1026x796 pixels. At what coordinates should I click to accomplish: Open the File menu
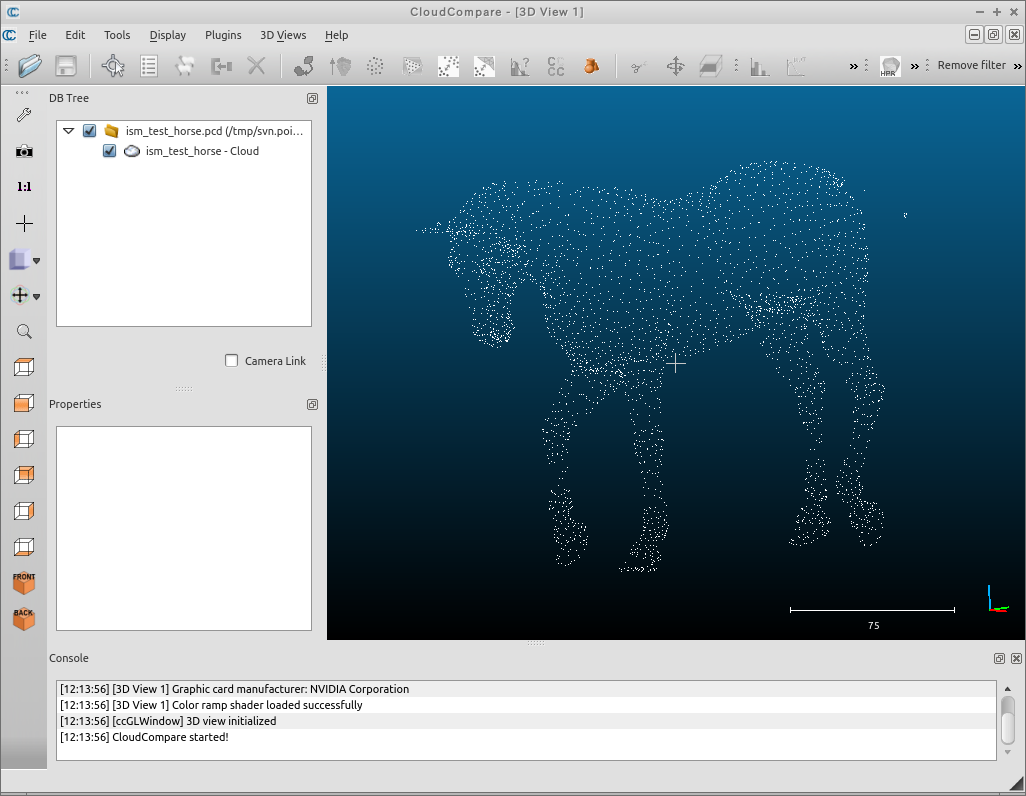click(x=37, y=35)
